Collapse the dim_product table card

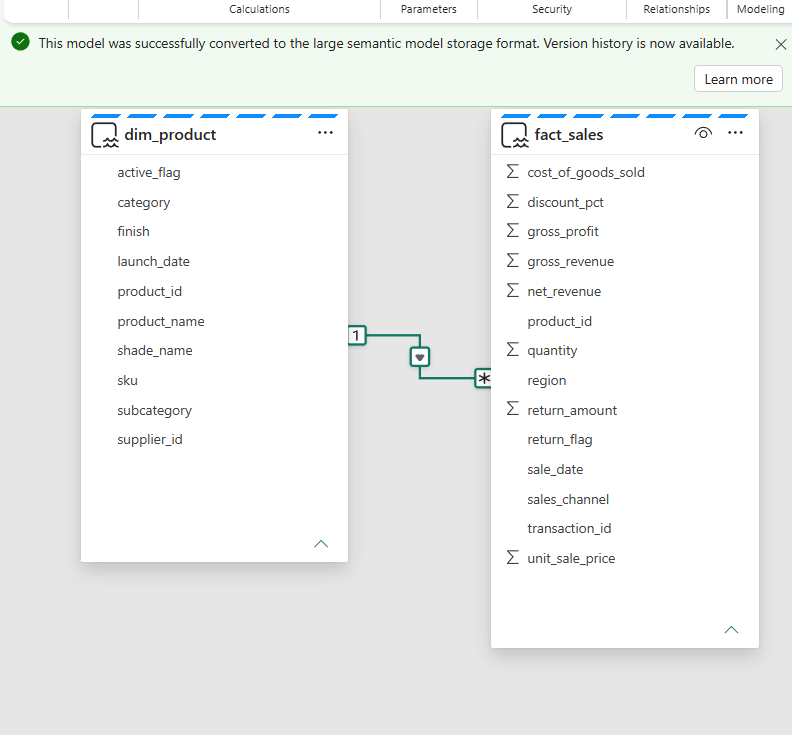[321, 544]
